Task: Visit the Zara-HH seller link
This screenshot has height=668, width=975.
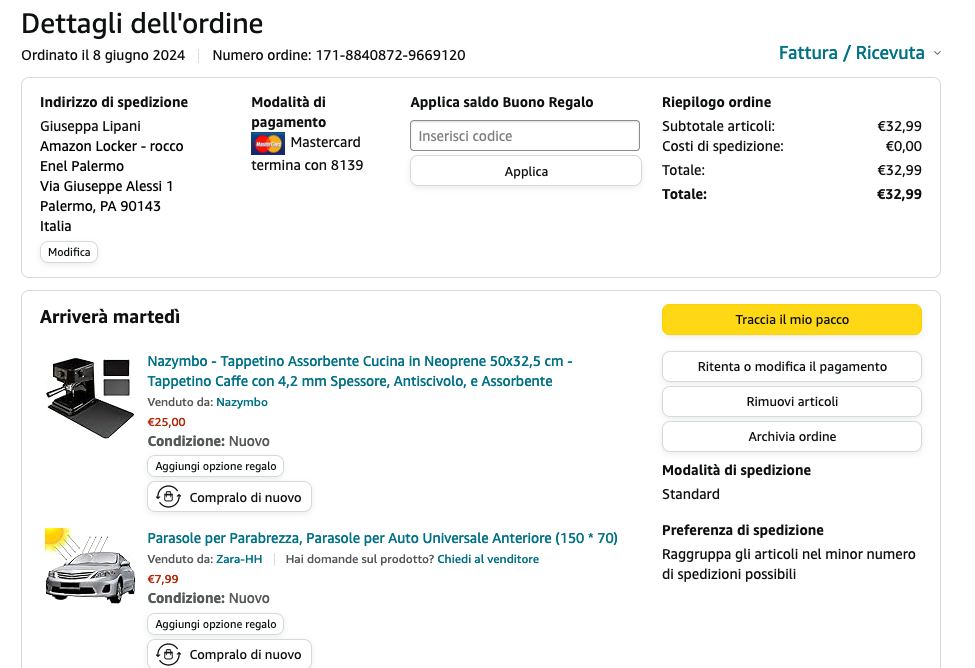Action: click(x=239, y=559)
